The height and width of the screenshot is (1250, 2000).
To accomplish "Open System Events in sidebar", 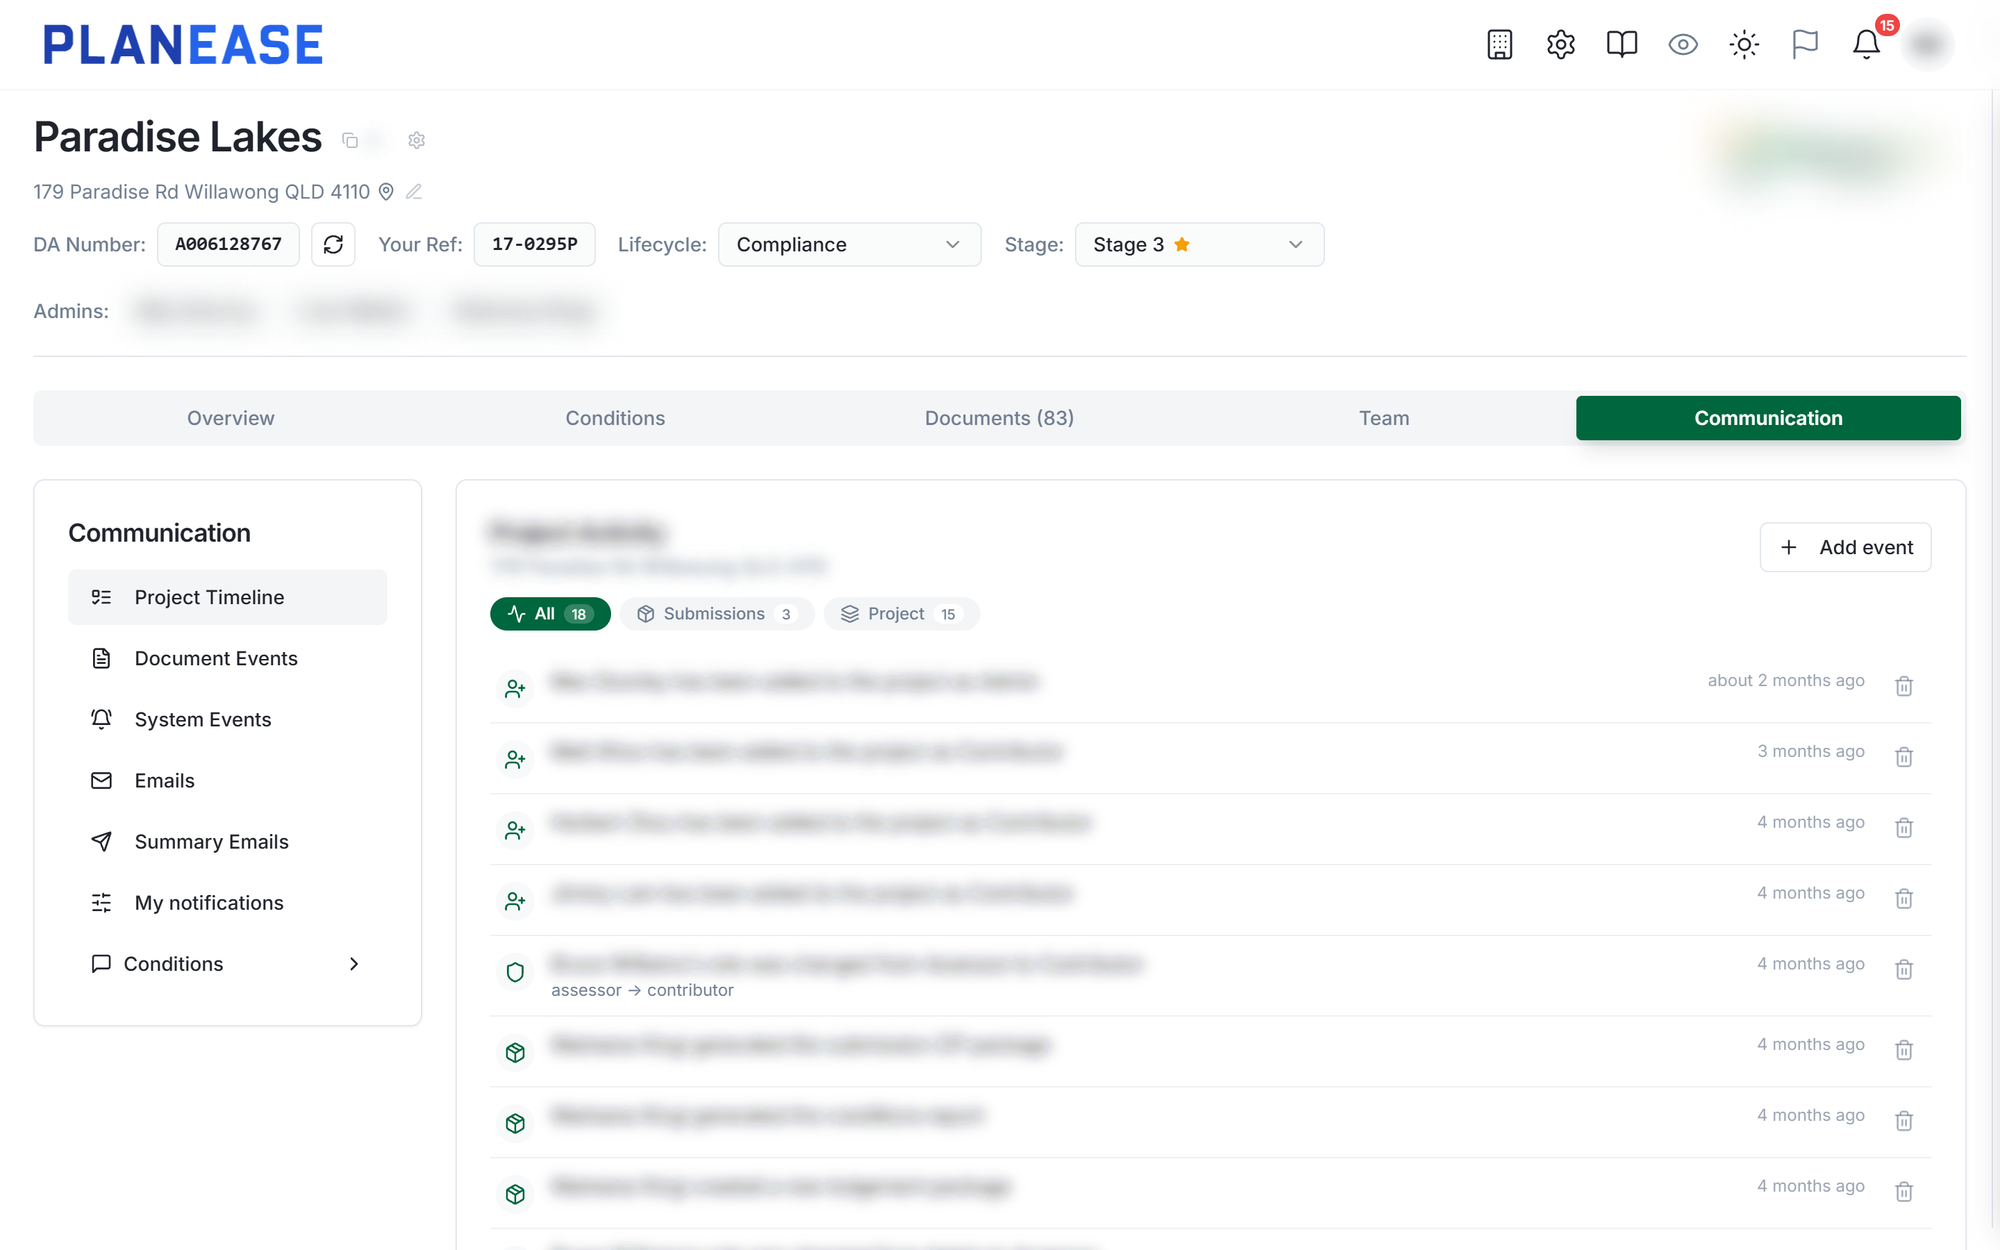I will tap(227, 719).
